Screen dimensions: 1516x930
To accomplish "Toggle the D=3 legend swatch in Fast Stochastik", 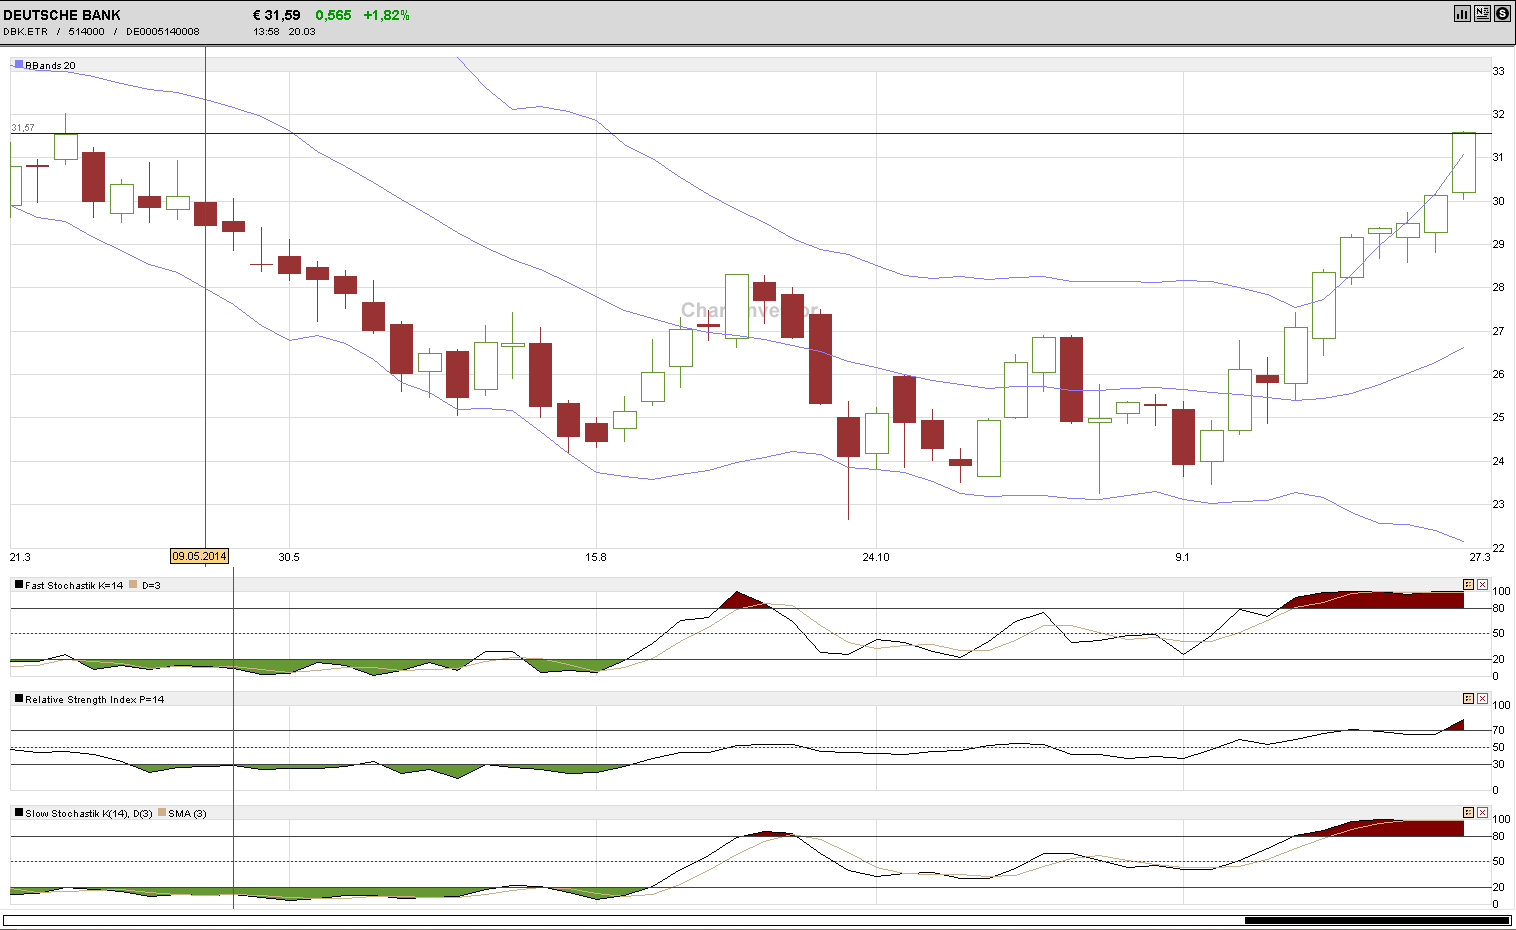I will [131, 584].
